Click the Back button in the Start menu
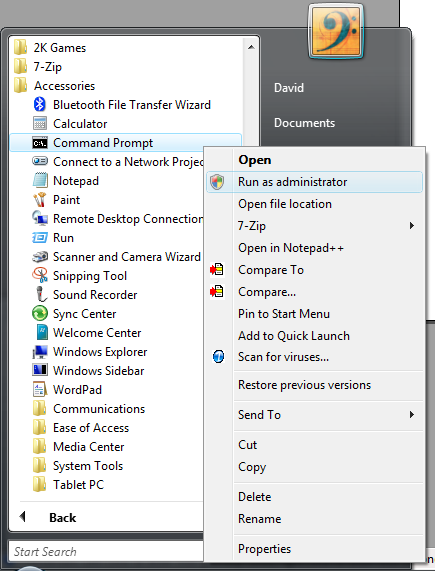 (x=48, y=517)
